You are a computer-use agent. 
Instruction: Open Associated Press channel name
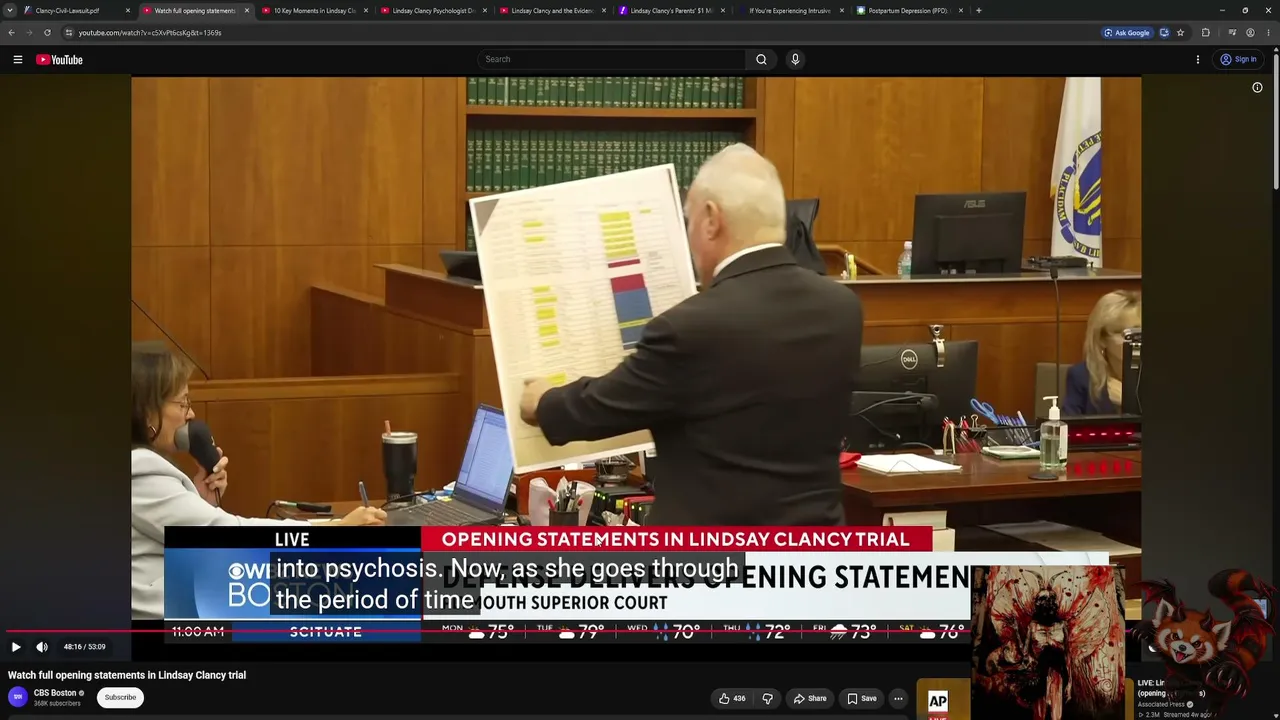(1160, 704)
